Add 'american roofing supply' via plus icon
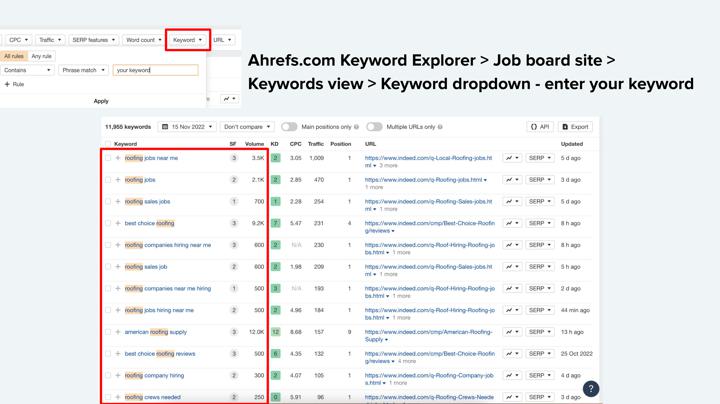The image size is (720, 404). [x=118, y=332]
